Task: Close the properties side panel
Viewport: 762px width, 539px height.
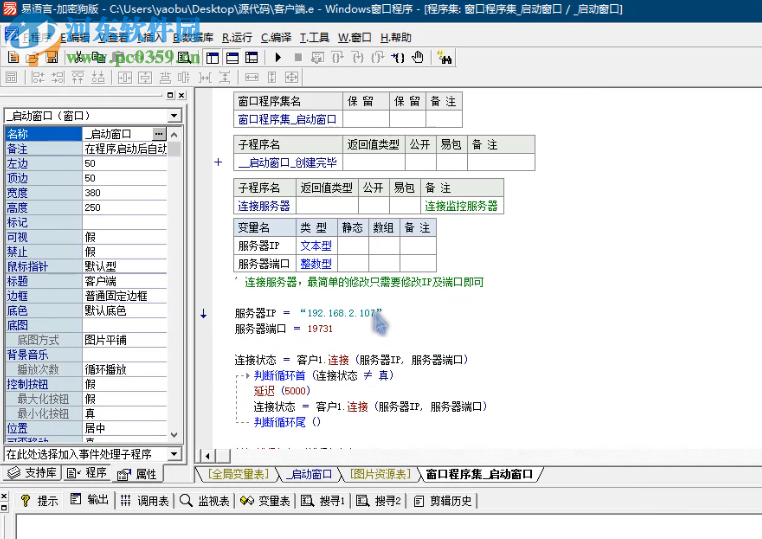Action: pyautogui.click(x=181, y=95)
